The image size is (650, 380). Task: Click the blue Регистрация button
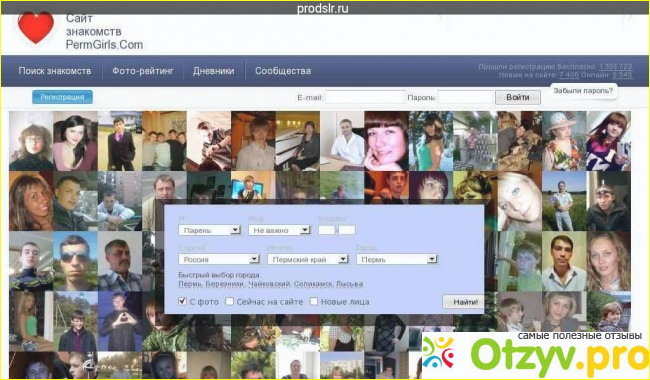(x=63, y=97)
